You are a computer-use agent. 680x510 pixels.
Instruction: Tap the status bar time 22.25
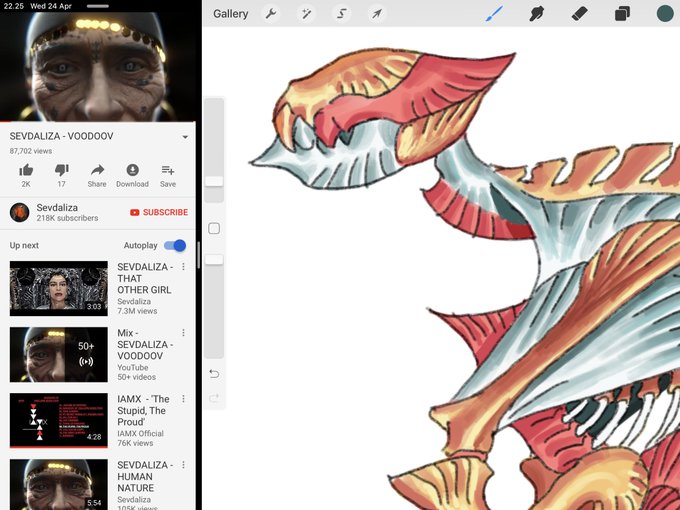pos(13,6)
